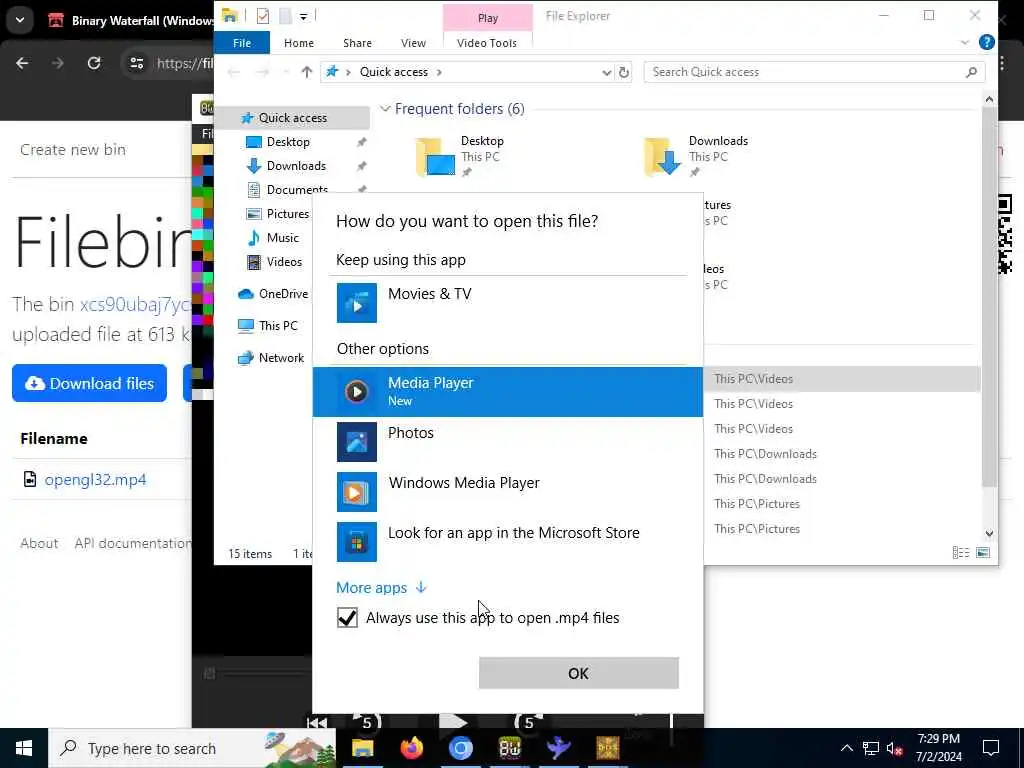Viewport: 1024px width, 768px height.
Task: Click the taskbar search box
Action: (x=193, y=748)
